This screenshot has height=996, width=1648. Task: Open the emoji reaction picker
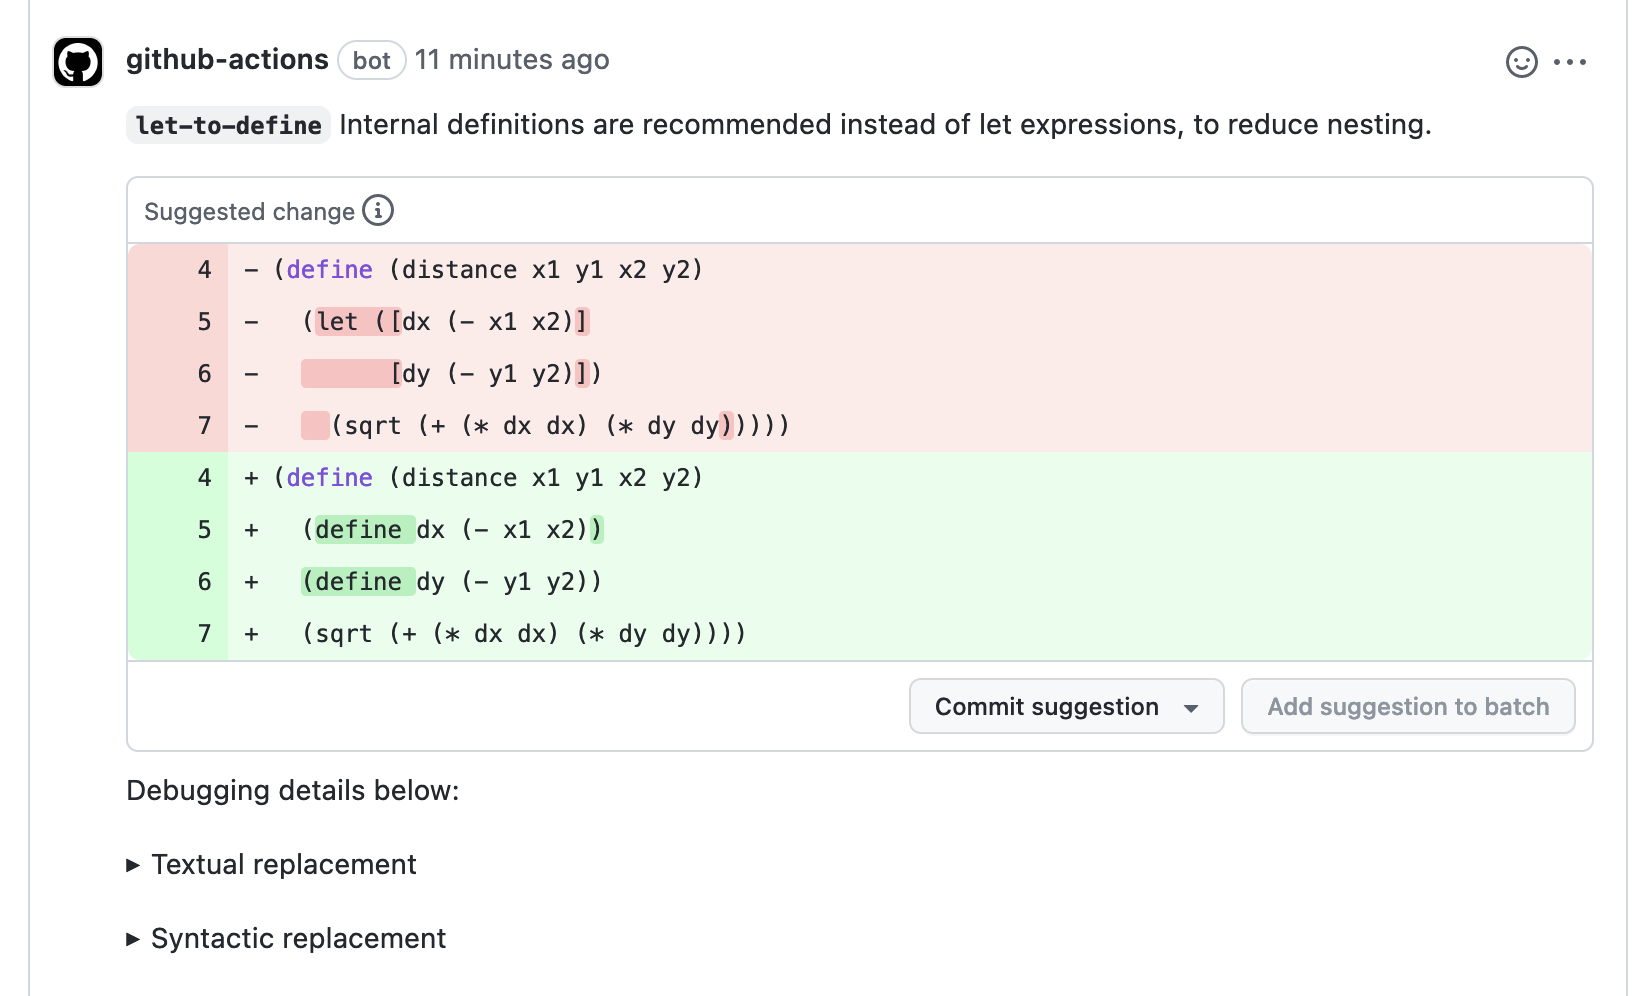click(x=1521, y=62)
